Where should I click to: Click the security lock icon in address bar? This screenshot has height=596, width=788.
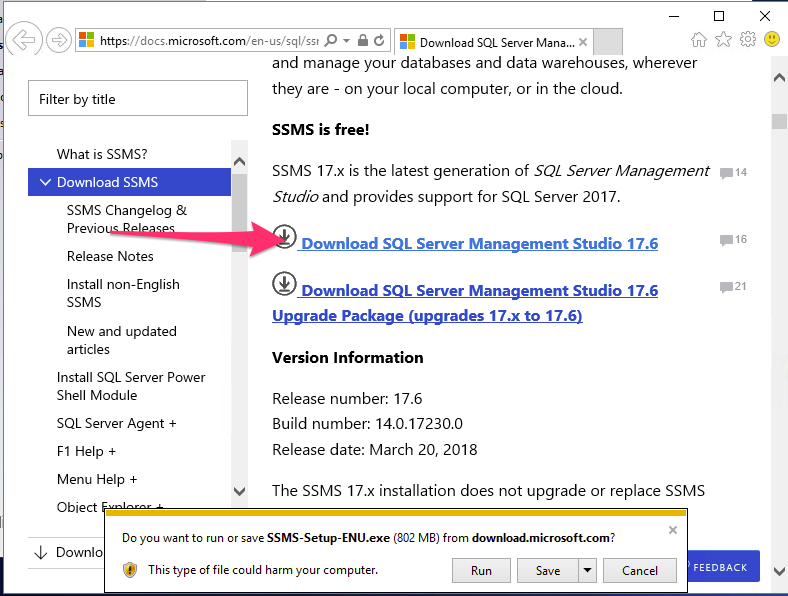(362, 40)
